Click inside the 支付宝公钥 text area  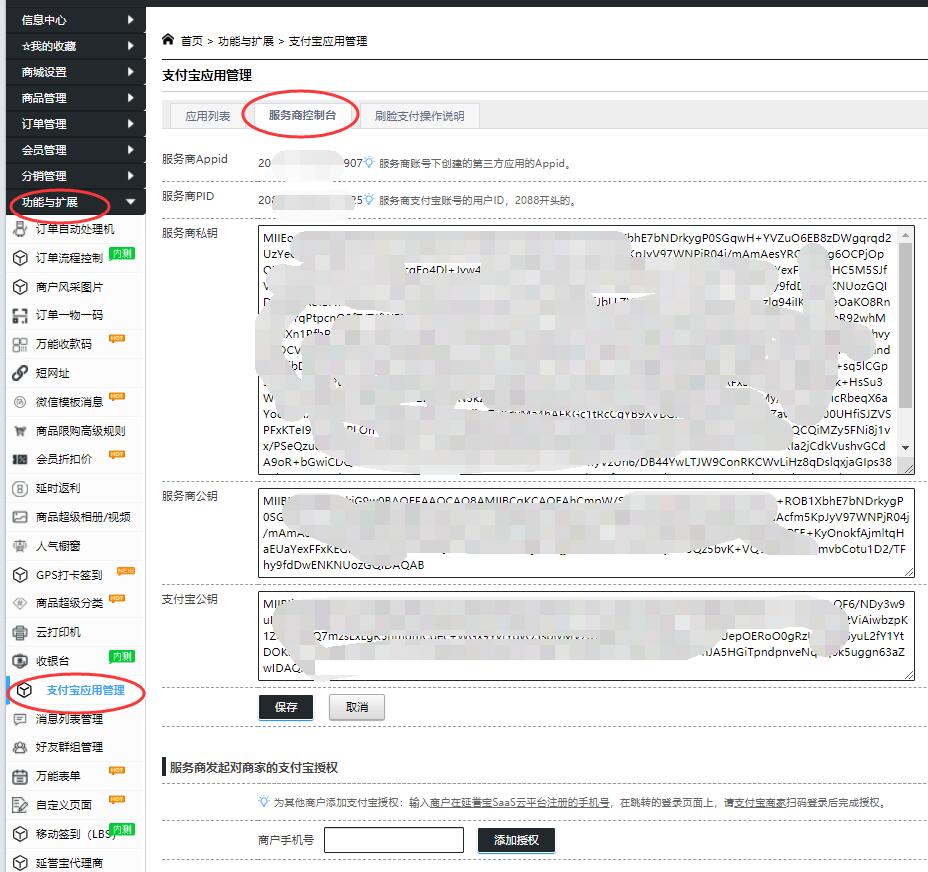tap(587, 636)
